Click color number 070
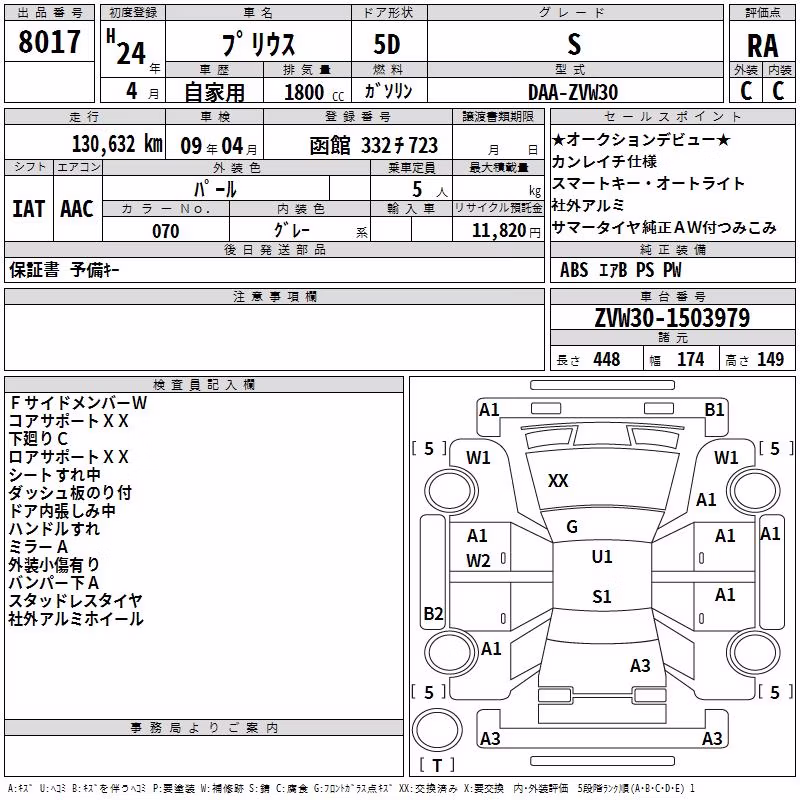Image resolution: width=800 pixels, height=800 pixels. coord(166,231)
